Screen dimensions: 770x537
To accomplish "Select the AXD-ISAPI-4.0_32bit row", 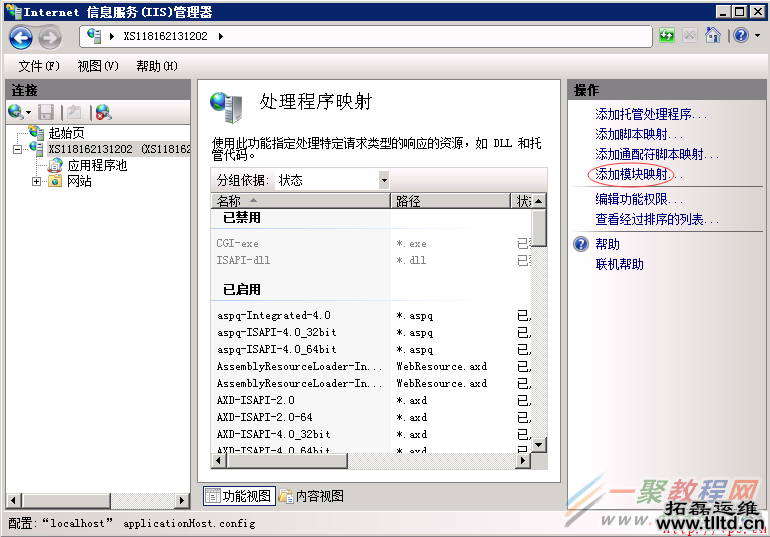I will click(x=371, y=434).
